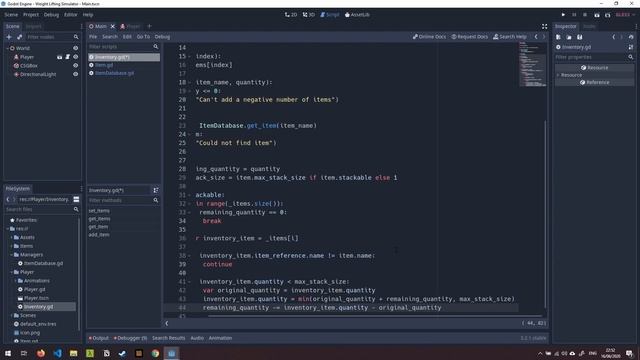The height and width of the screenshot is (360, 640).
Task: Load an existing resource in Inspector
Action: point(569,37)
